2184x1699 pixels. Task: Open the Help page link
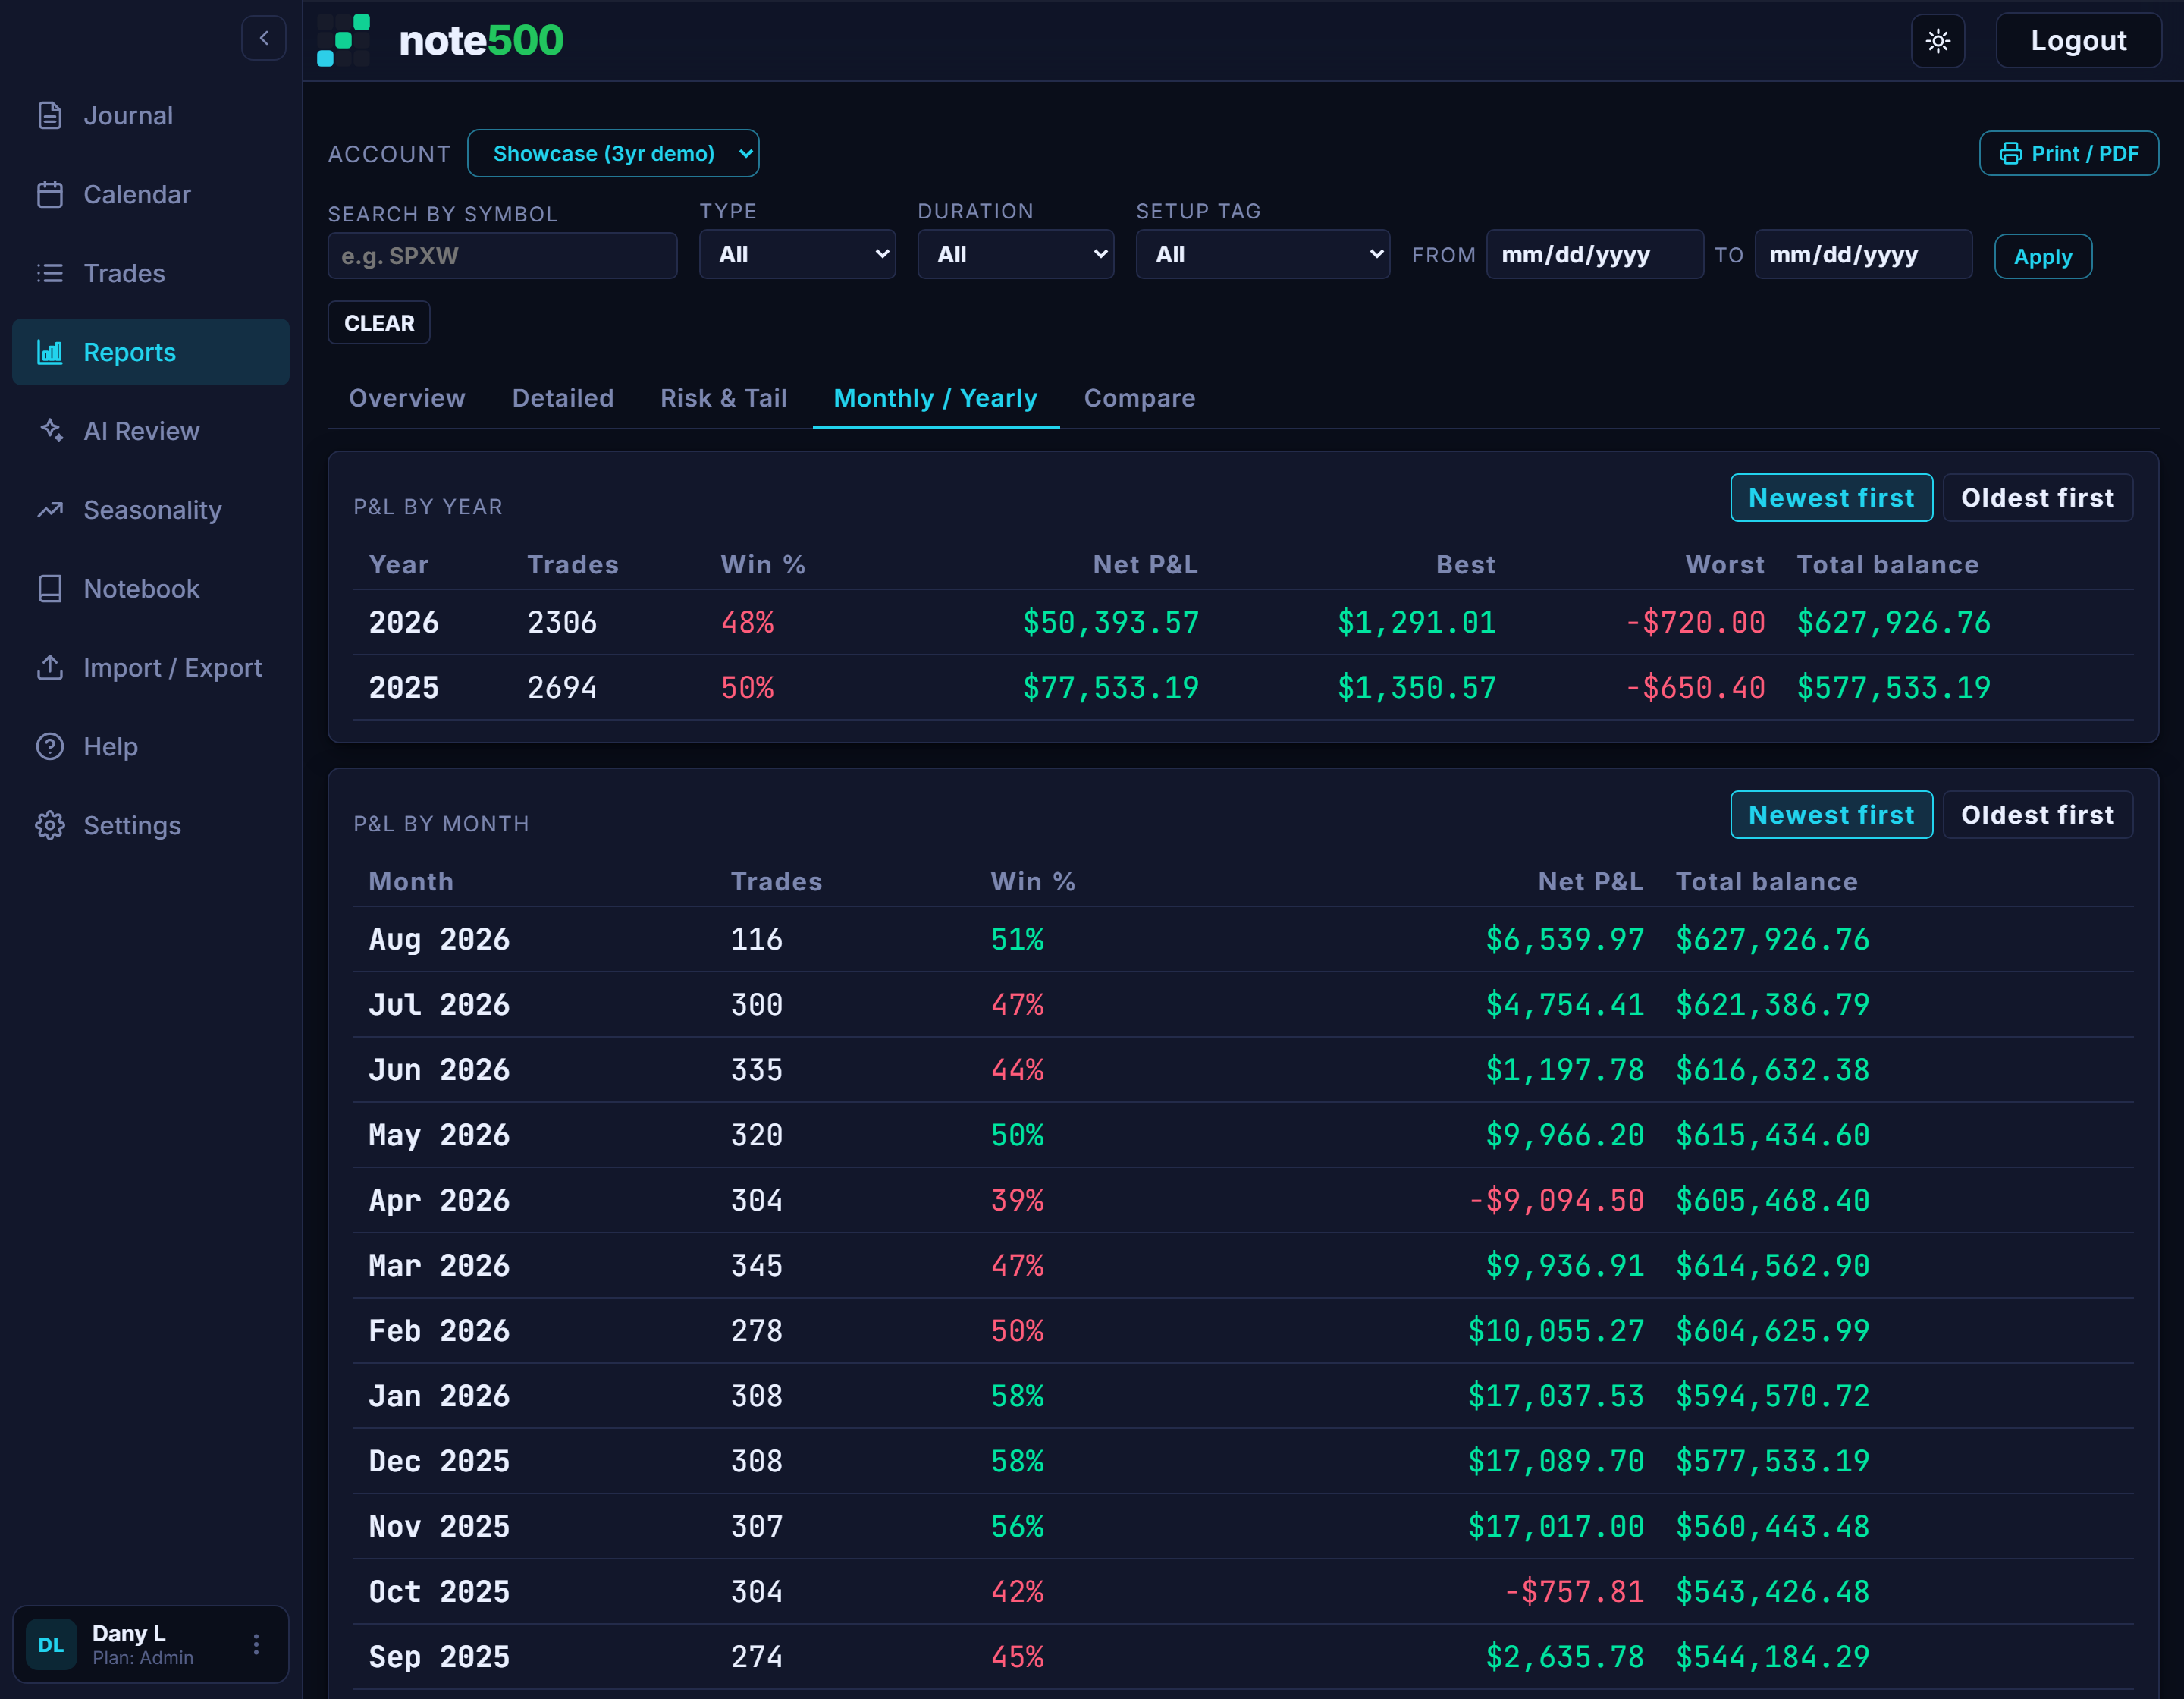coord(151,746)
